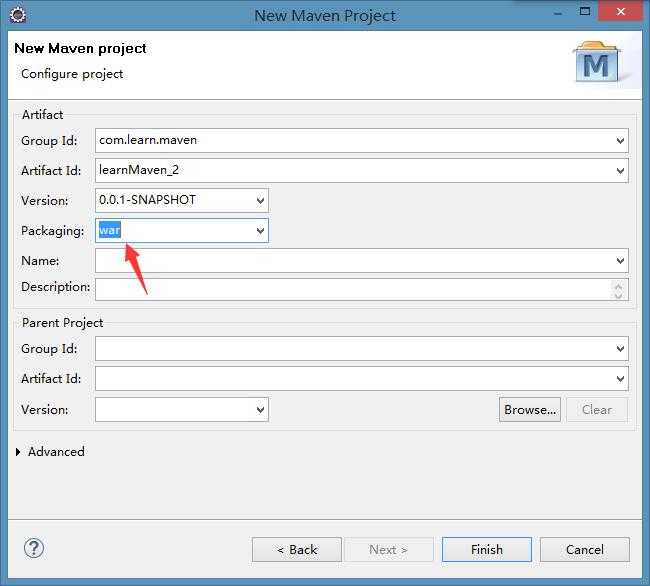Click the Finish button
The width and height of the screenshot is (650, 586).
487,550
